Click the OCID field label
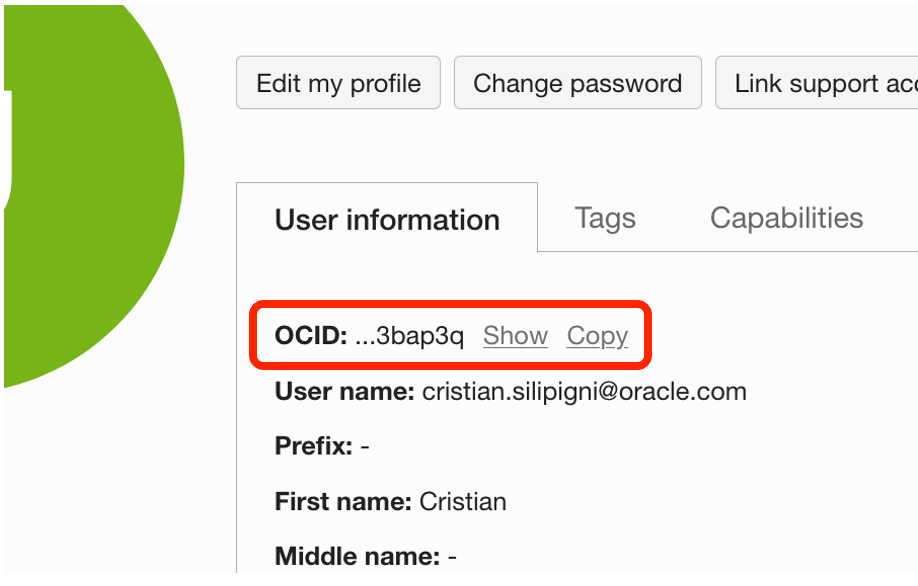 click(311, 336)
